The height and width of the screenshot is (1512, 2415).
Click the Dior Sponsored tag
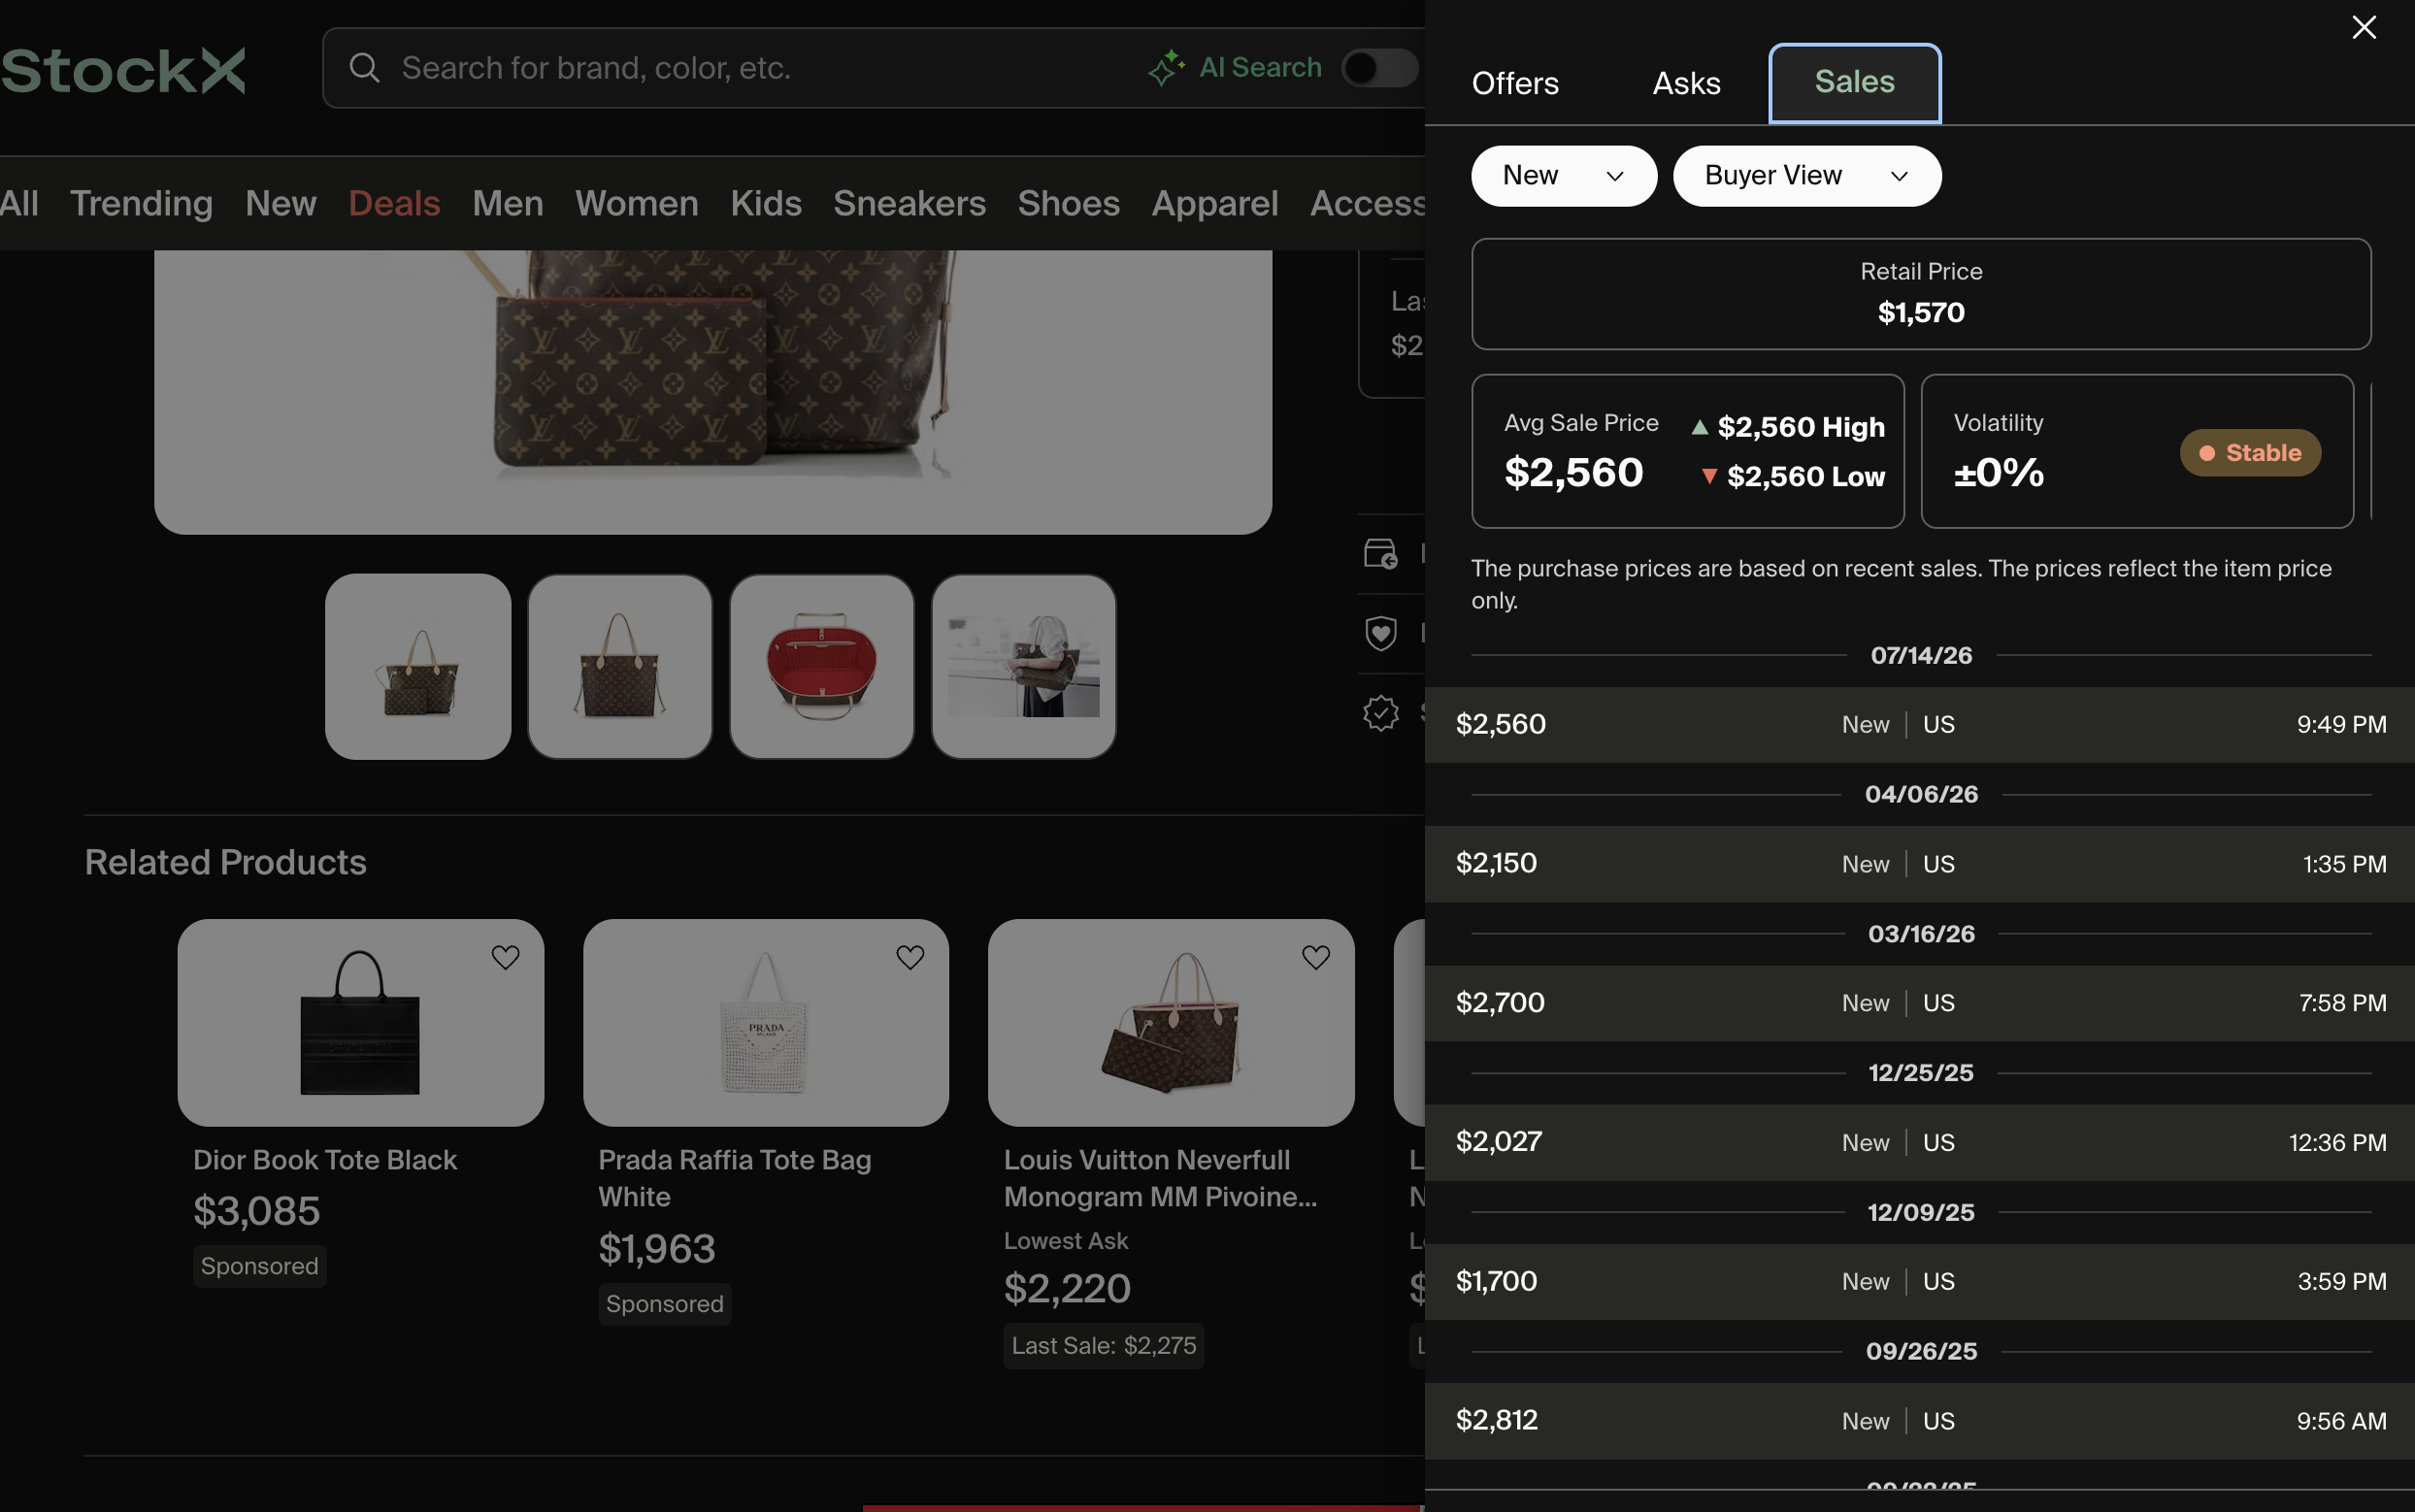pos(260,1266)
